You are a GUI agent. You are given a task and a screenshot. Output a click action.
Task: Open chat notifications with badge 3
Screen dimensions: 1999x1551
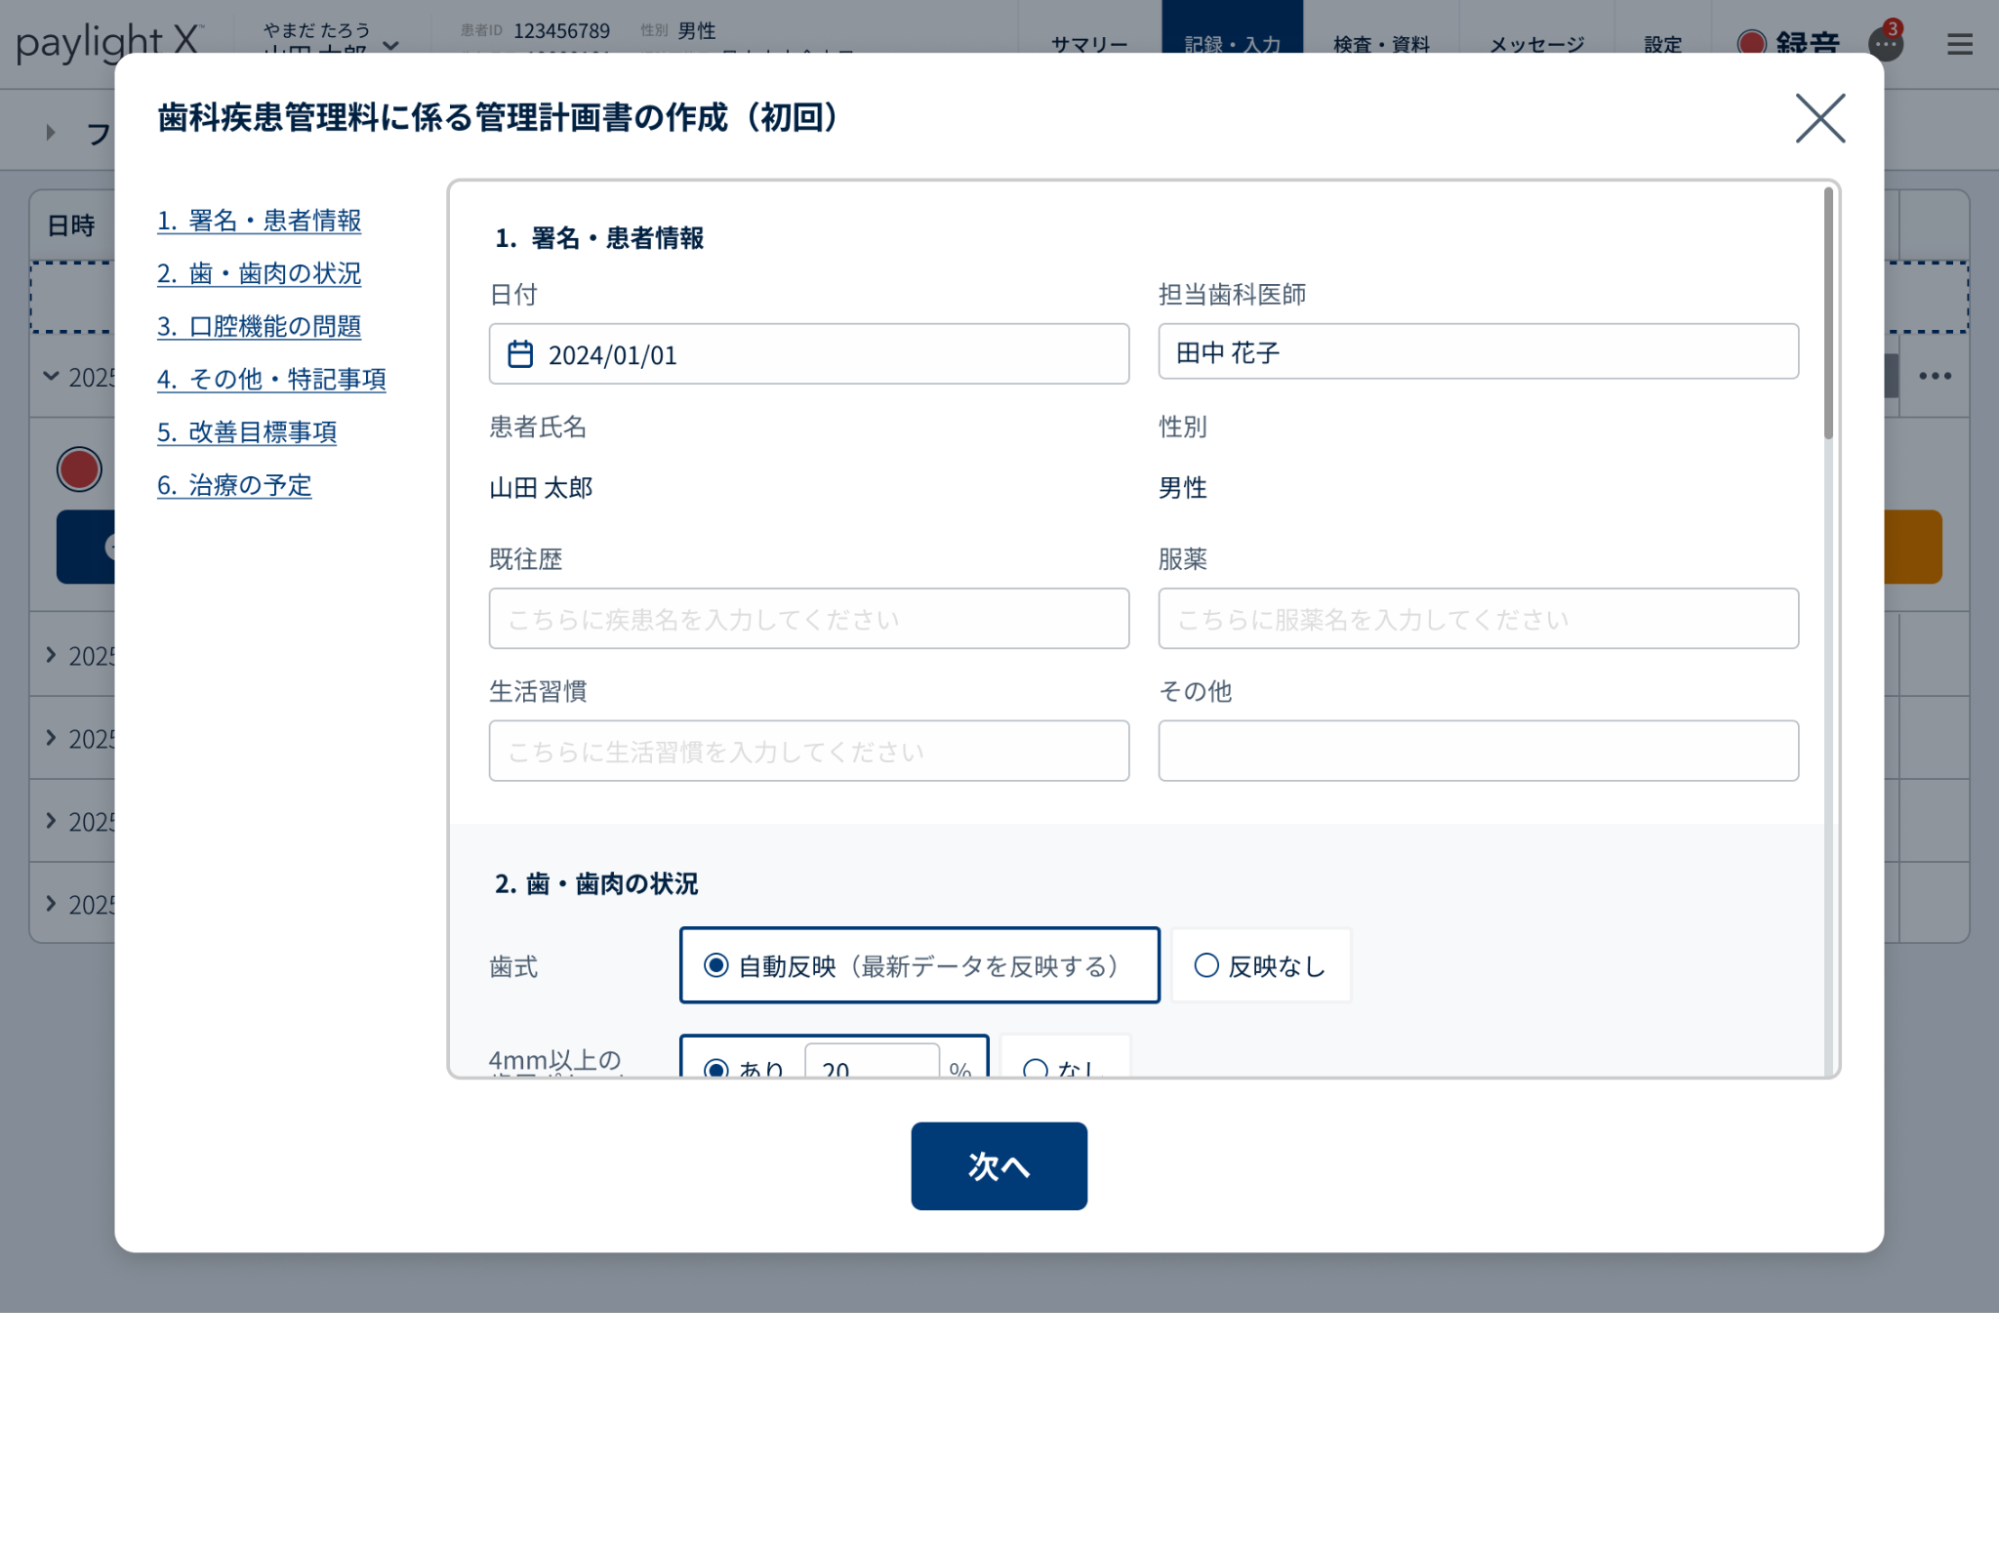point(1885,43)
